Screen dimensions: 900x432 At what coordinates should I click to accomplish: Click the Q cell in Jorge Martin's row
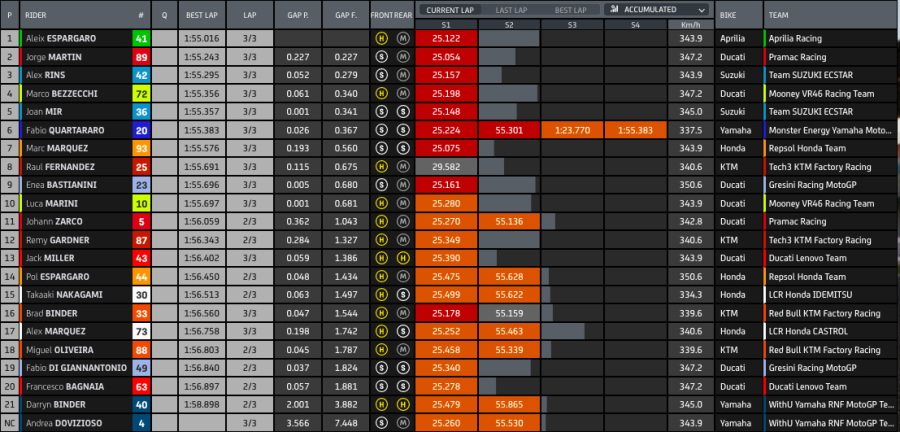click(x=165, y=57)
